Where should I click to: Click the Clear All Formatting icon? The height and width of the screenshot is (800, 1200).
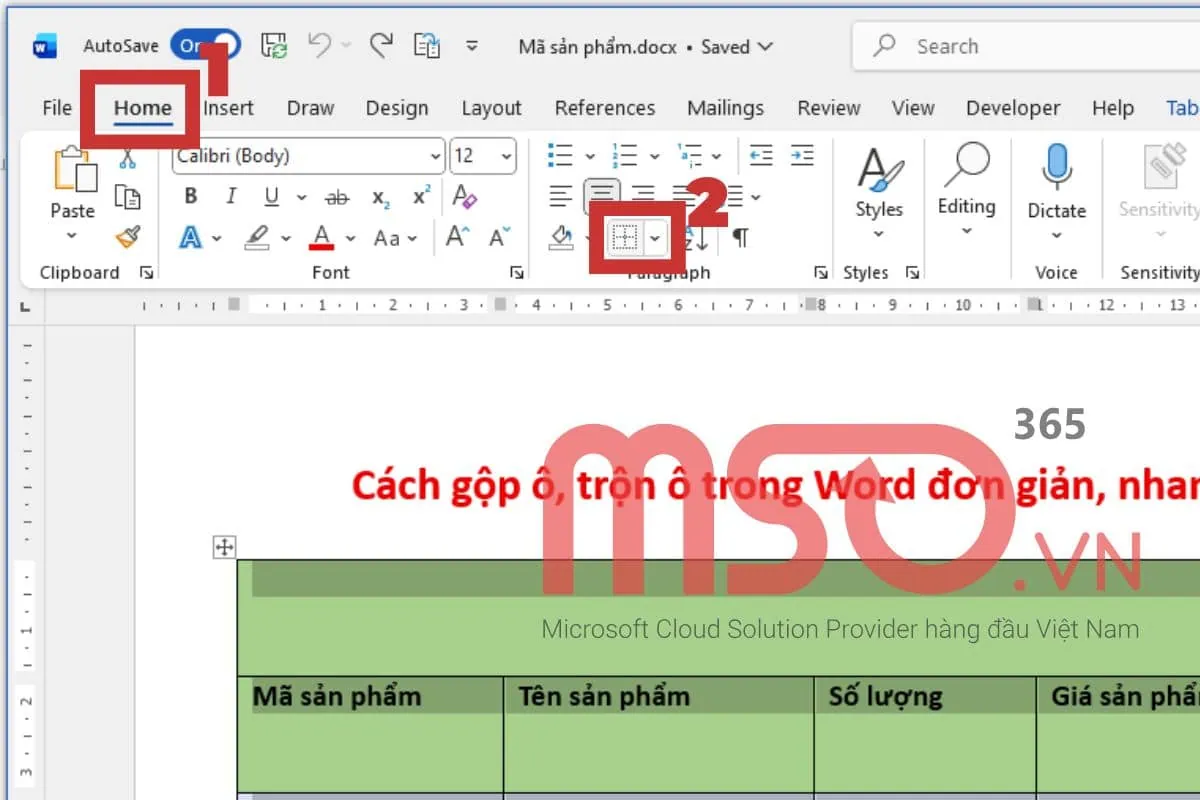tap(465, 197)
